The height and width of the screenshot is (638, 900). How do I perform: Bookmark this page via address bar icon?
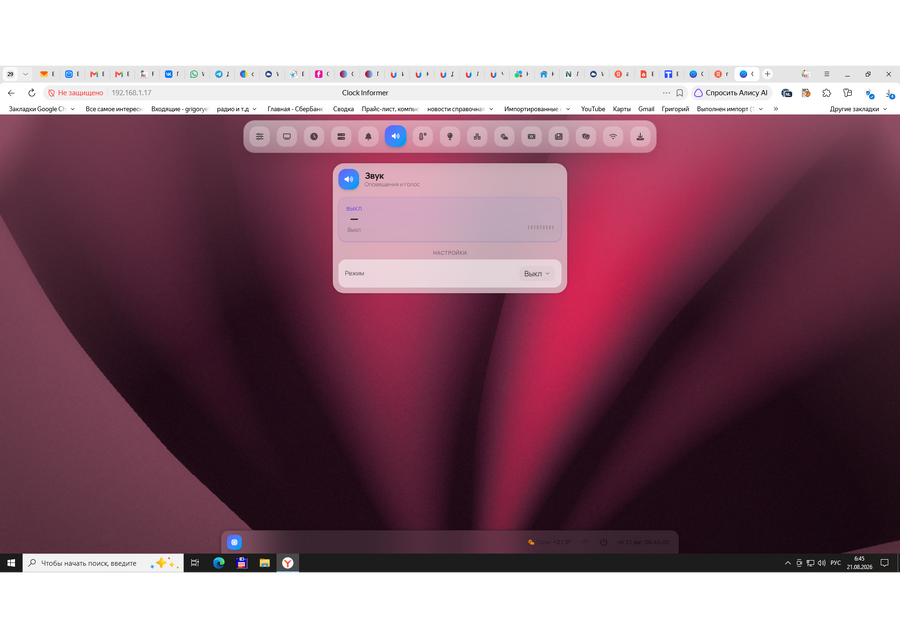[680, 93]
